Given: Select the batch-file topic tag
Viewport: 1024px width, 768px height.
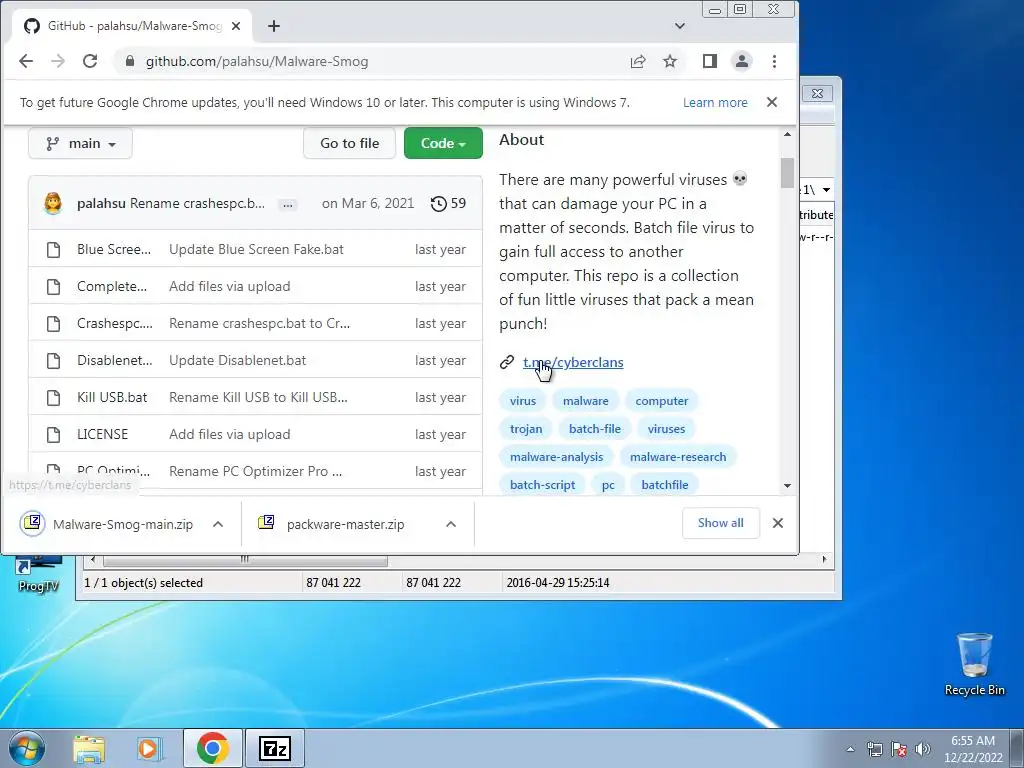Looking at the screenshot, I should pos(594,429).
